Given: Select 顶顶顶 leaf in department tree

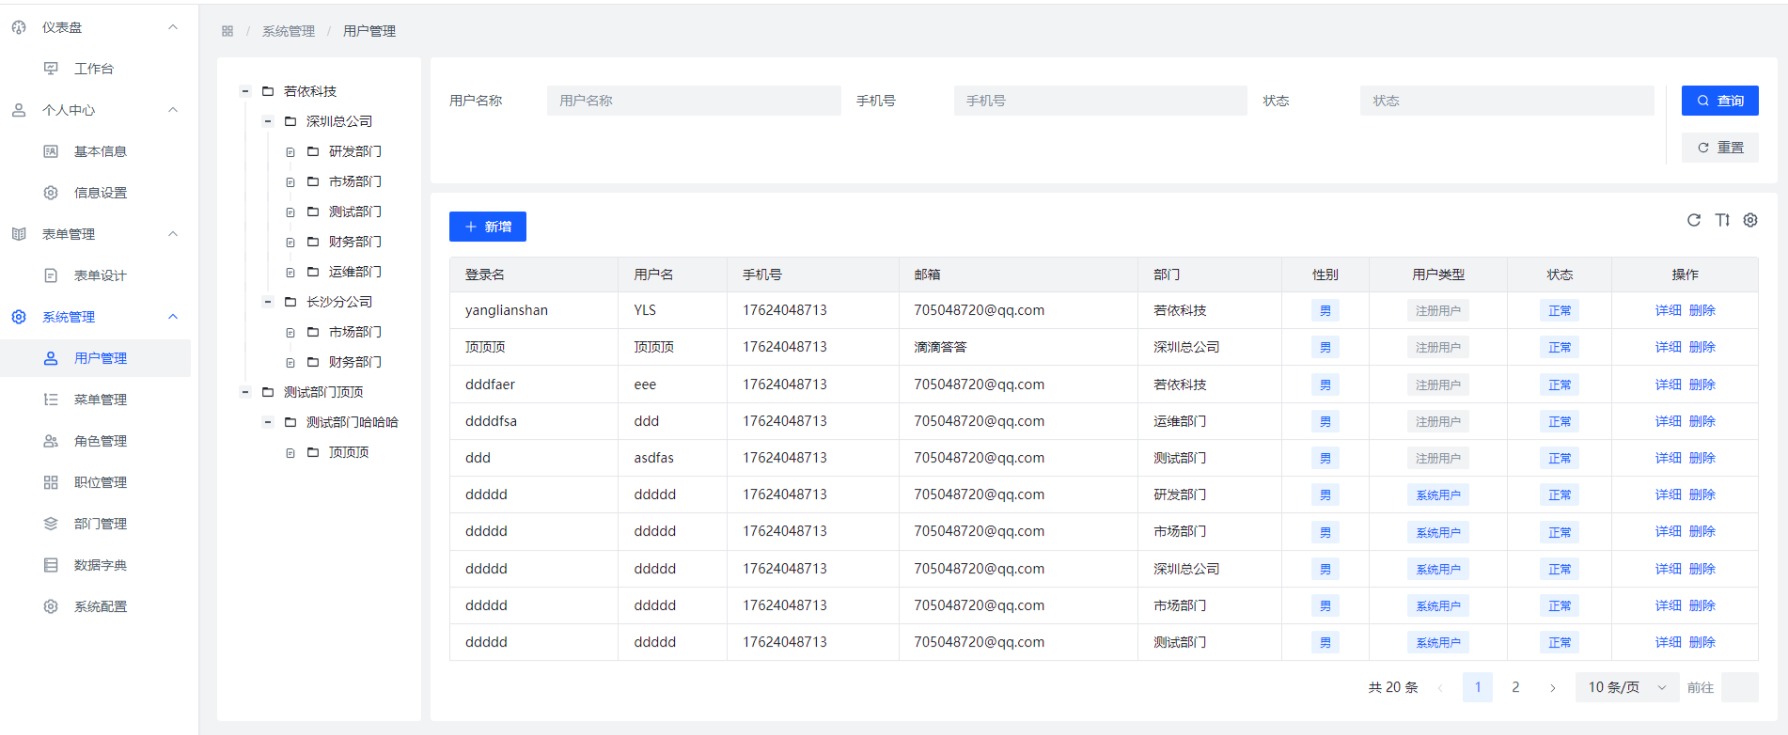Looking at the screenshot, I should click(349, 452).
